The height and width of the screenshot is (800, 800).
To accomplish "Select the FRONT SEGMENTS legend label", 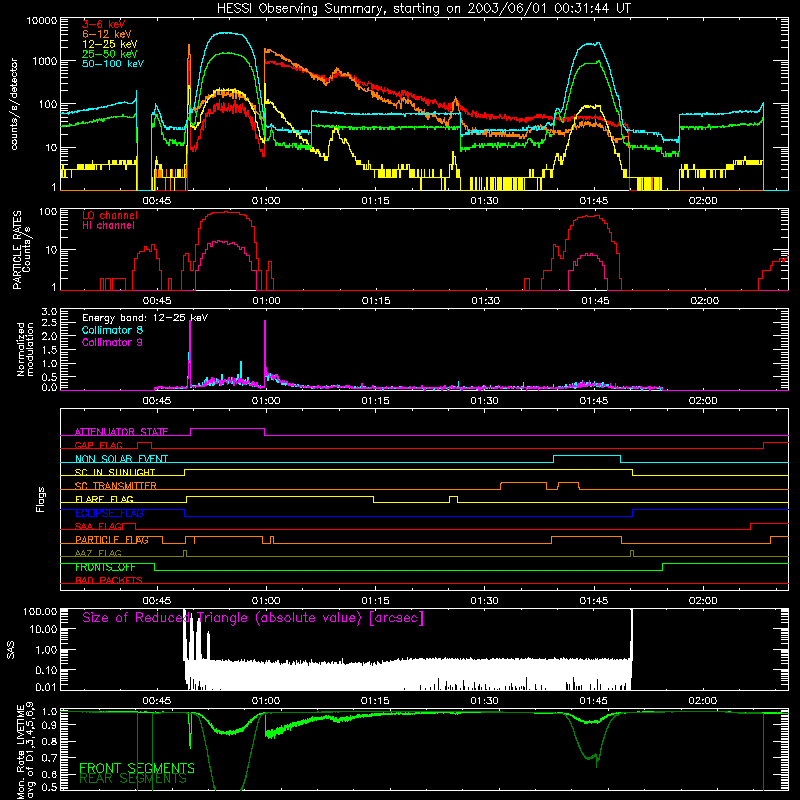I will click(x=137, y=768).
